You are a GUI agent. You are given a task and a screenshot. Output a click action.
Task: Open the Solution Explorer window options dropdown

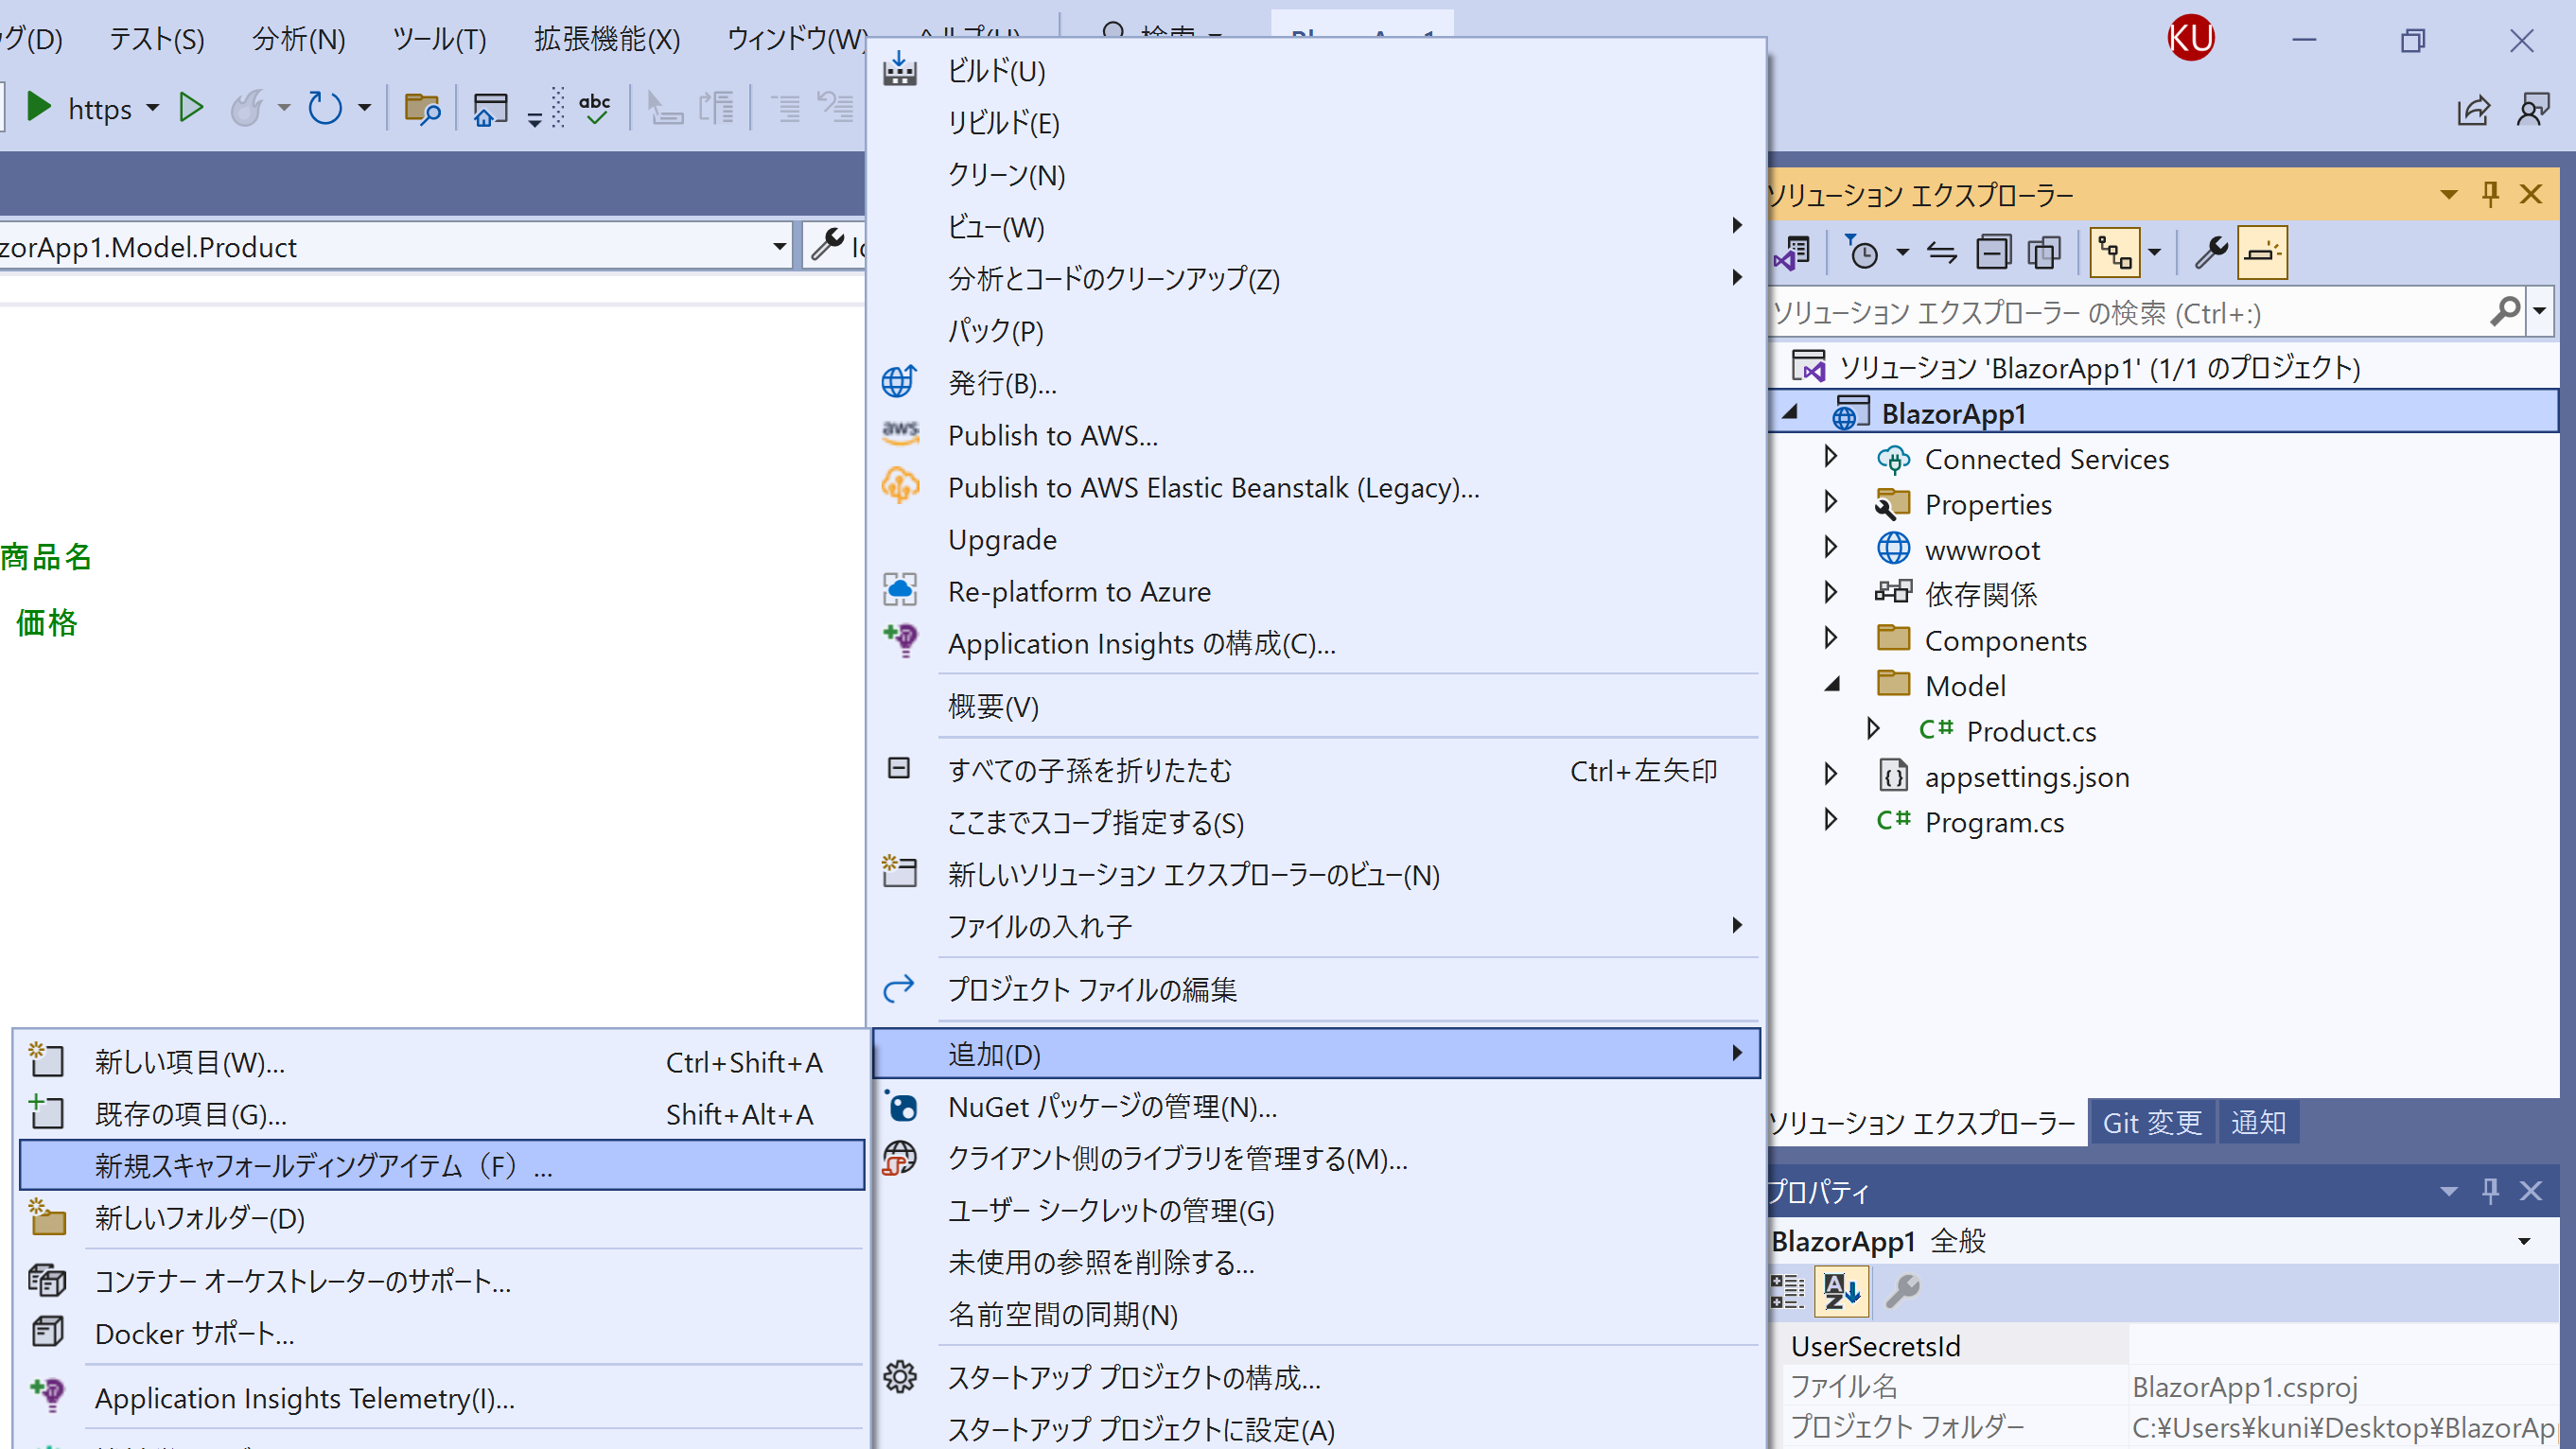point(2449,194)
